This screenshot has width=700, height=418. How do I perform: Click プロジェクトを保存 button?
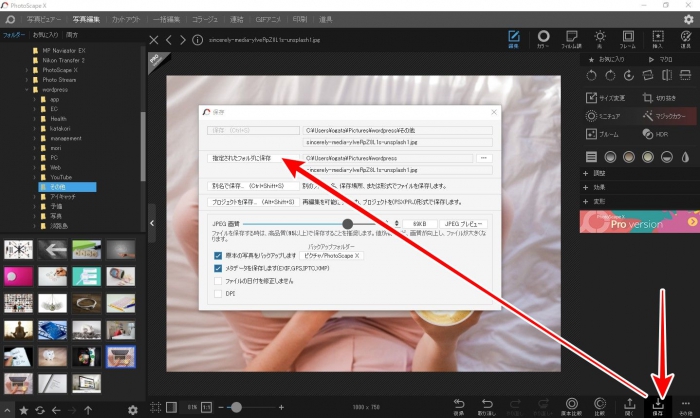(253, 202)
